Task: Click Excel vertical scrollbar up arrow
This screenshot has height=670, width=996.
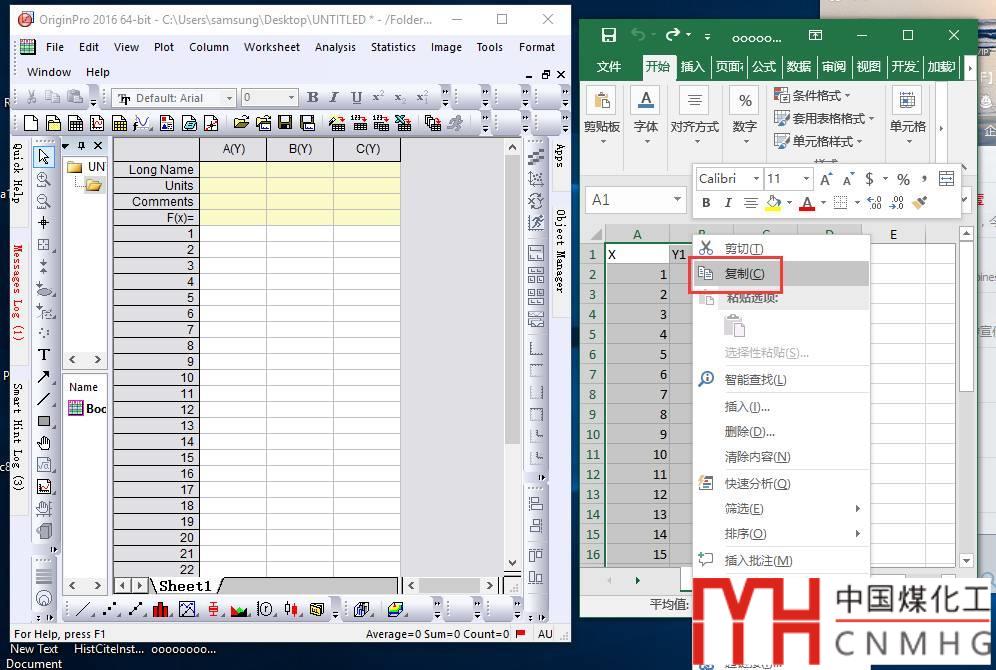Action: [x=966, y=234]
